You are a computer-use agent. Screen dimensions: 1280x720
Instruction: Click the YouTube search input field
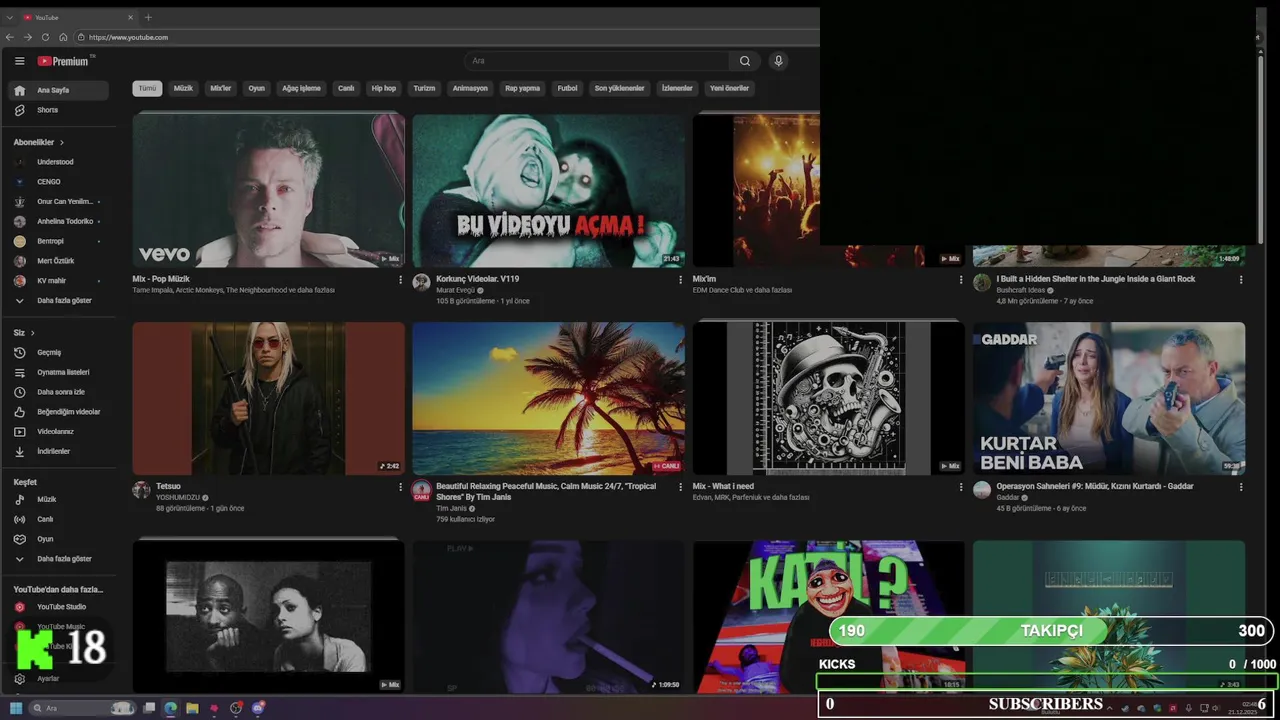coord(597,61)
